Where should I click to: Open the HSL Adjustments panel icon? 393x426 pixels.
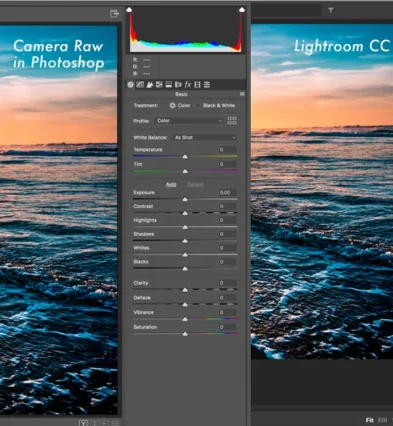tap(159, 85)
